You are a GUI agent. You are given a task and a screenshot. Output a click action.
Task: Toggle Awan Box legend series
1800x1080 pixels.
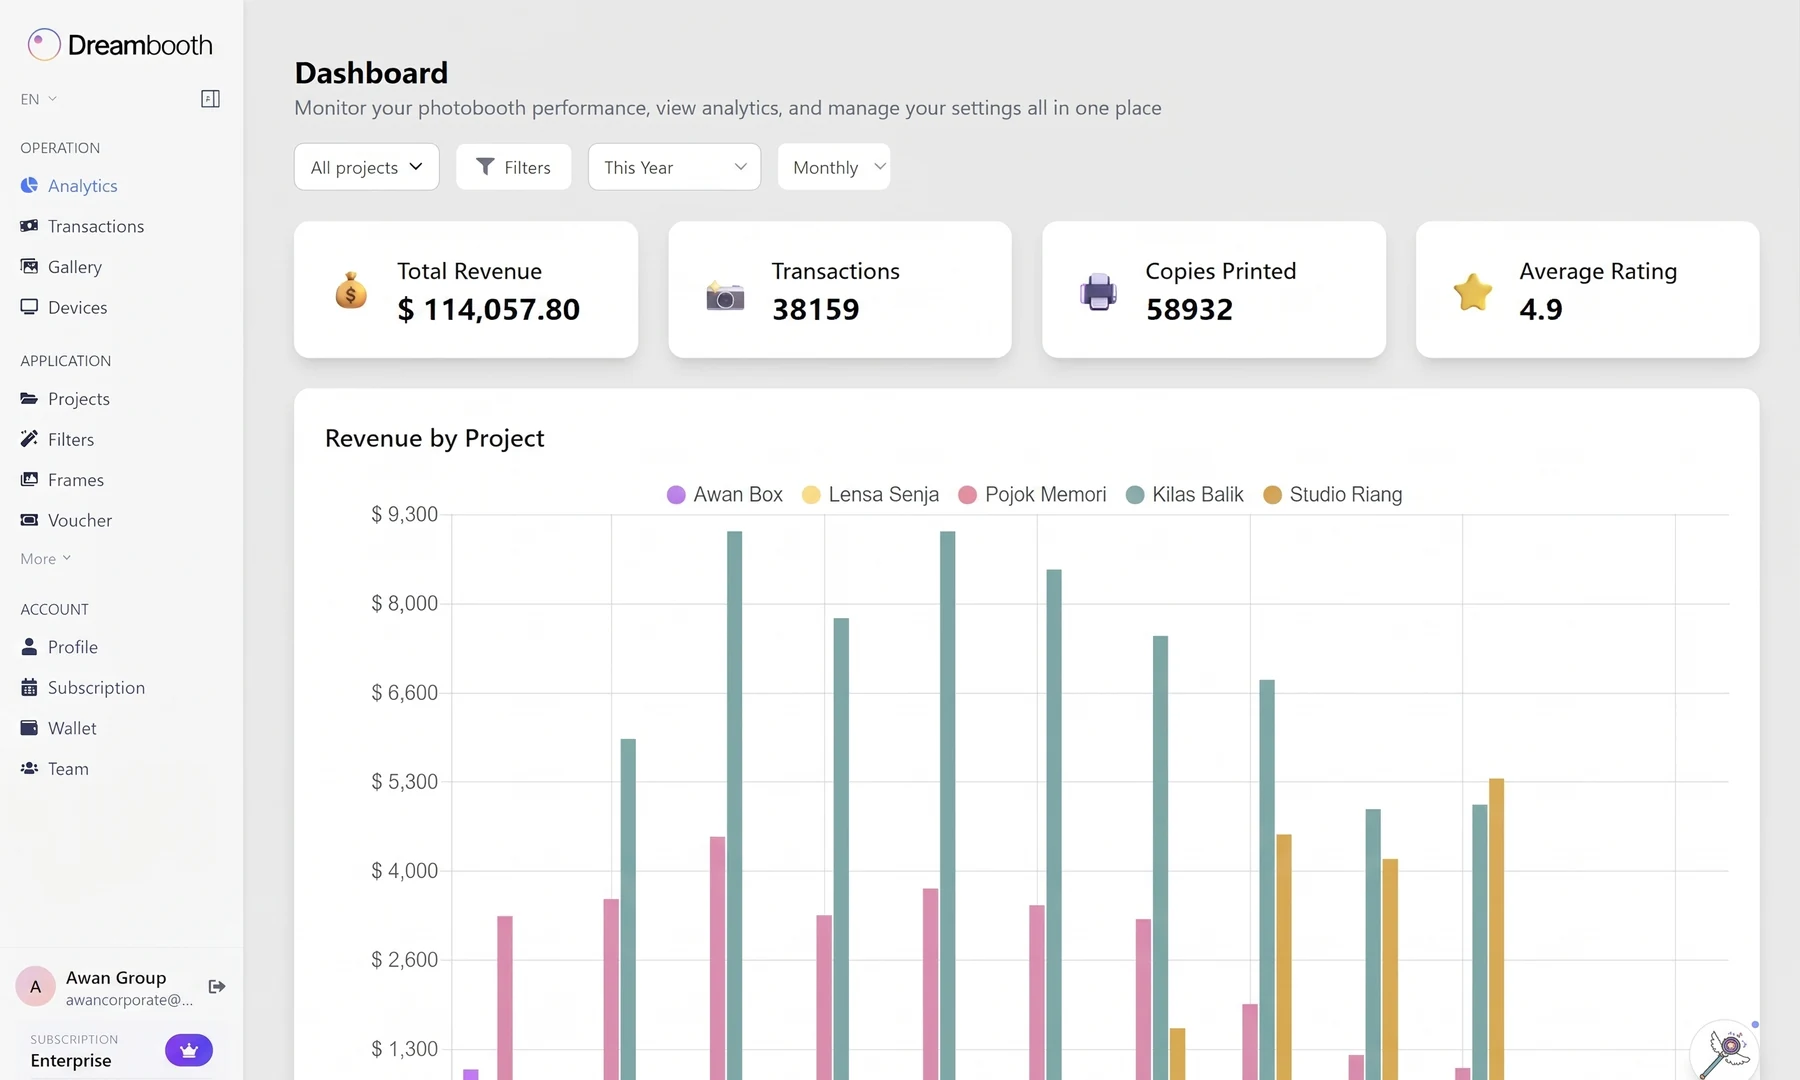tap(725, 495)
